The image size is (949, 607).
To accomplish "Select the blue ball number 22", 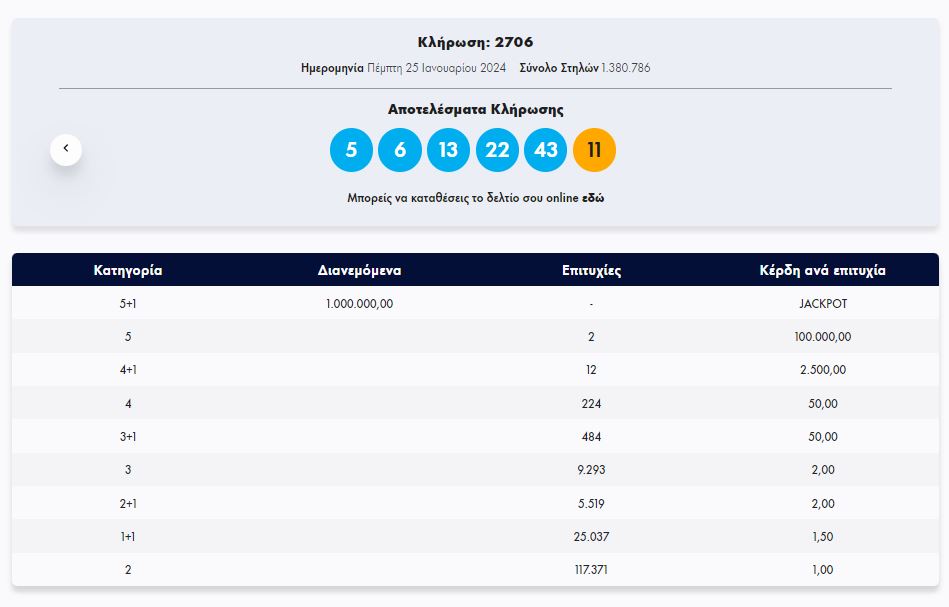I will (497, 150).
